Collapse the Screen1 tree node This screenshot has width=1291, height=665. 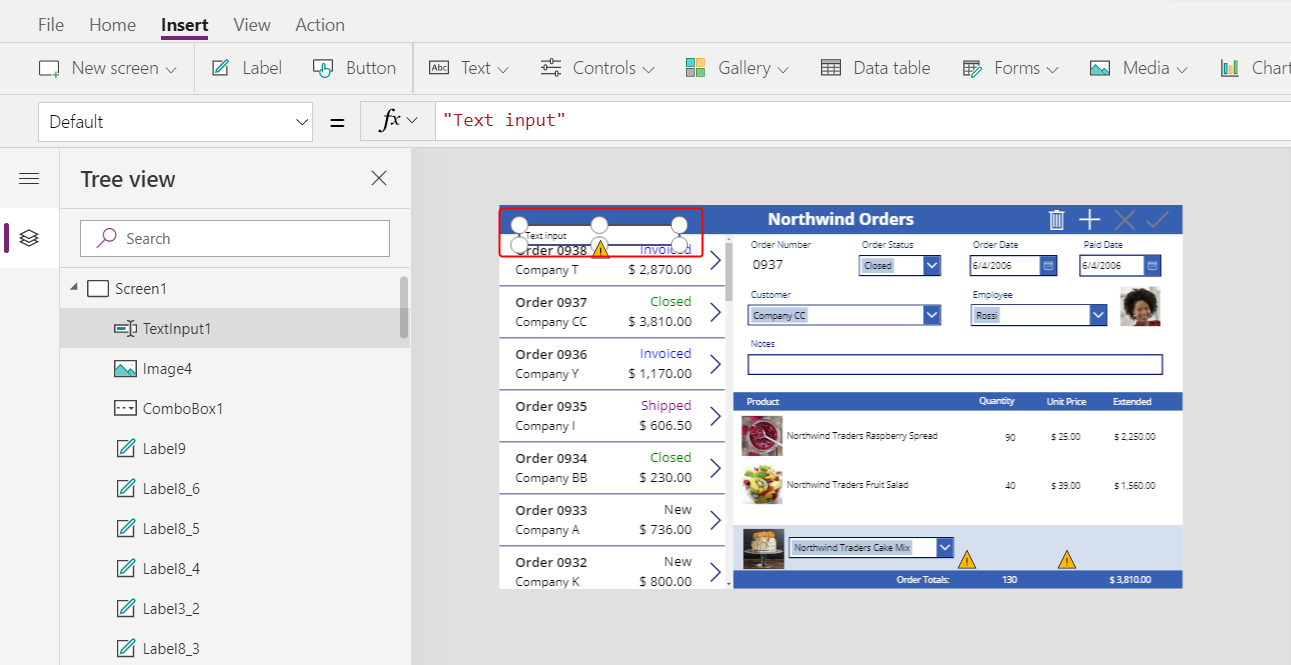click(x=73, y=288)
